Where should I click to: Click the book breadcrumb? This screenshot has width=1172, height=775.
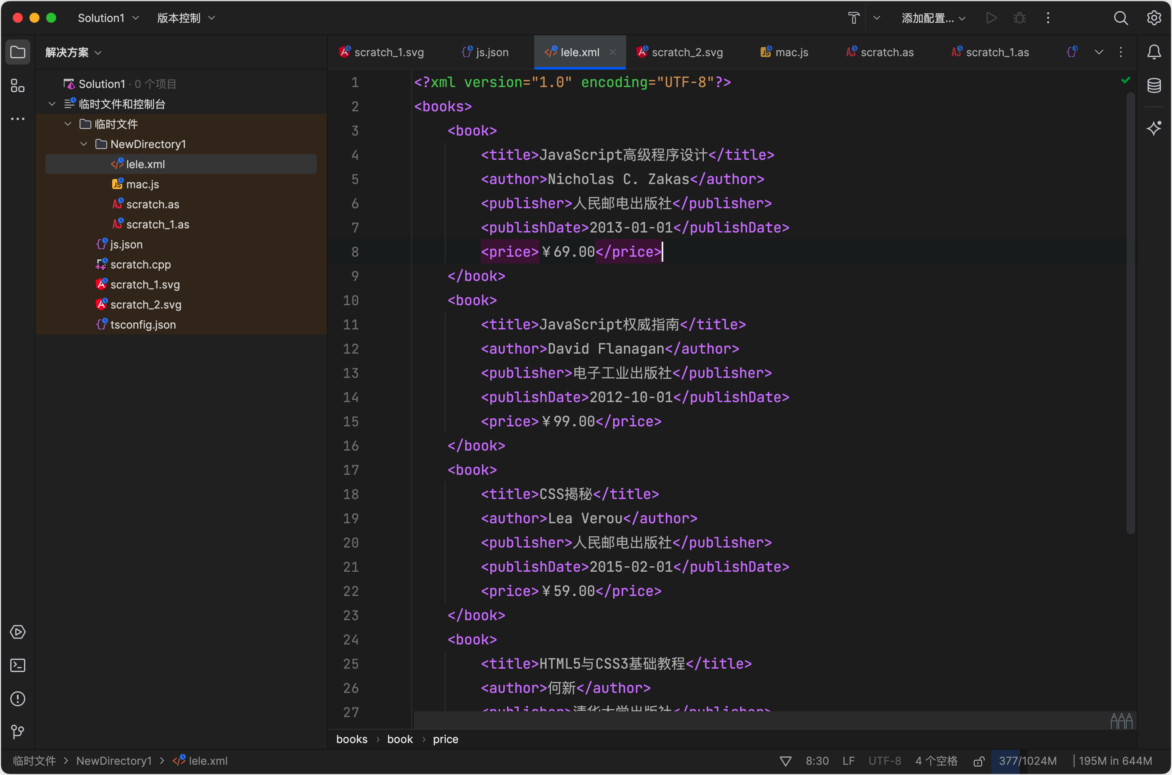click(x=400, y=740)
